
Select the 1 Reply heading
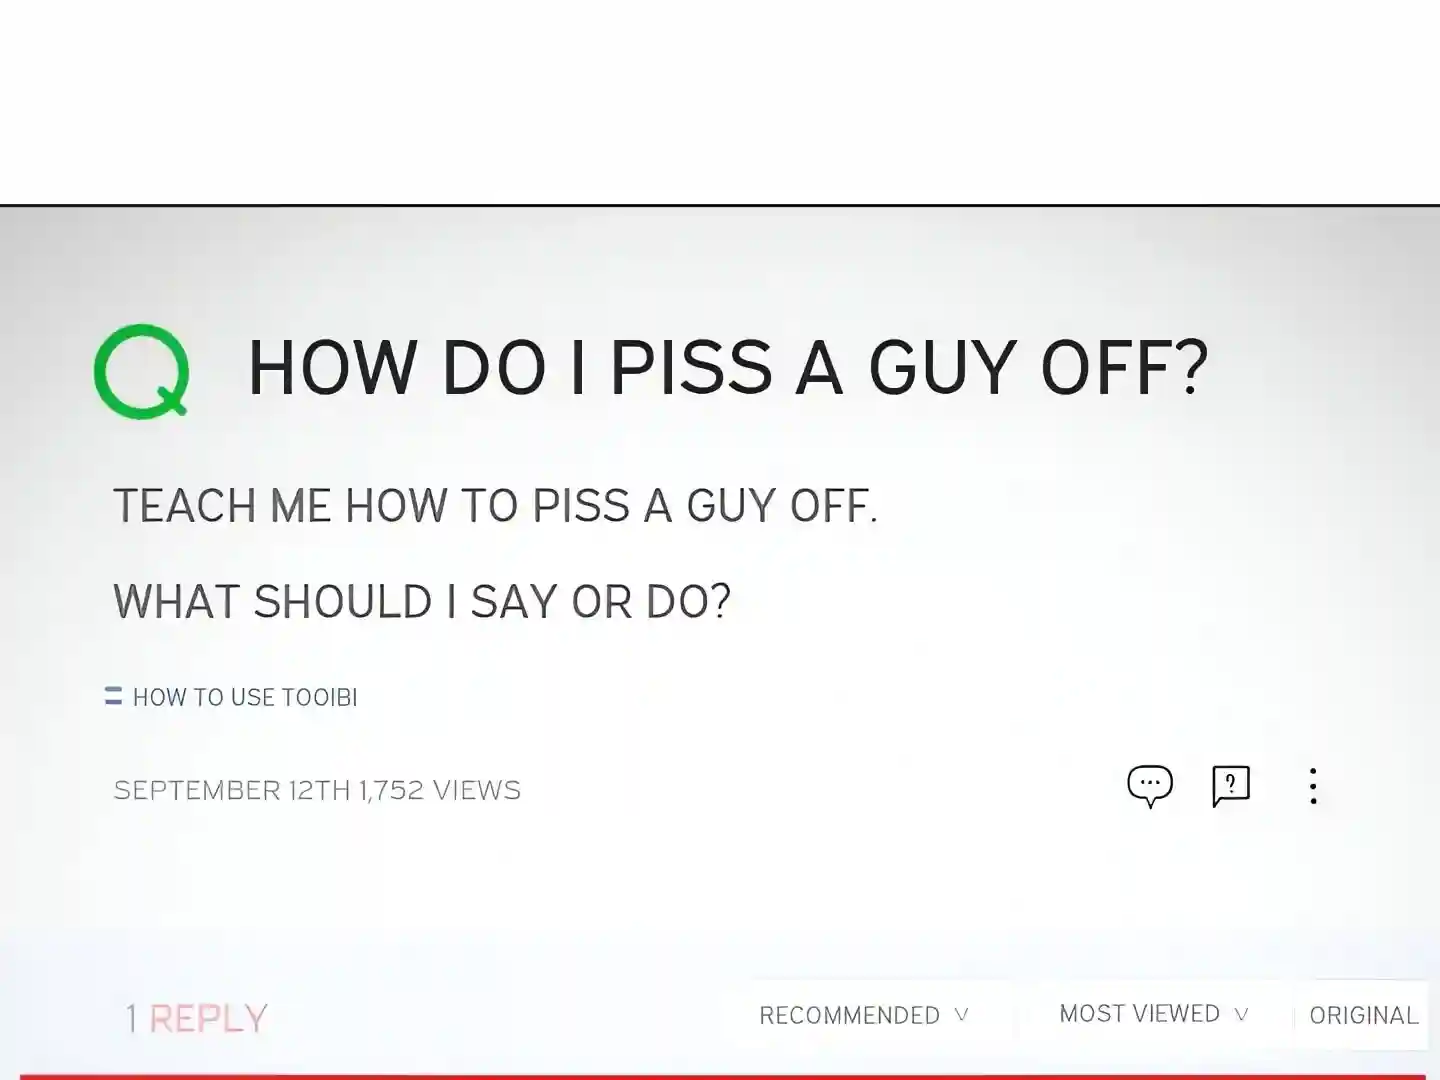tap(197, 1018)
